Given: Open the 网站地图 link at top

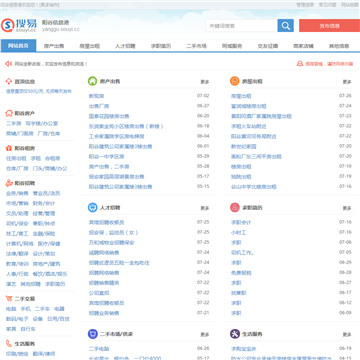Looking at the screenshot, I should (350, 5).
